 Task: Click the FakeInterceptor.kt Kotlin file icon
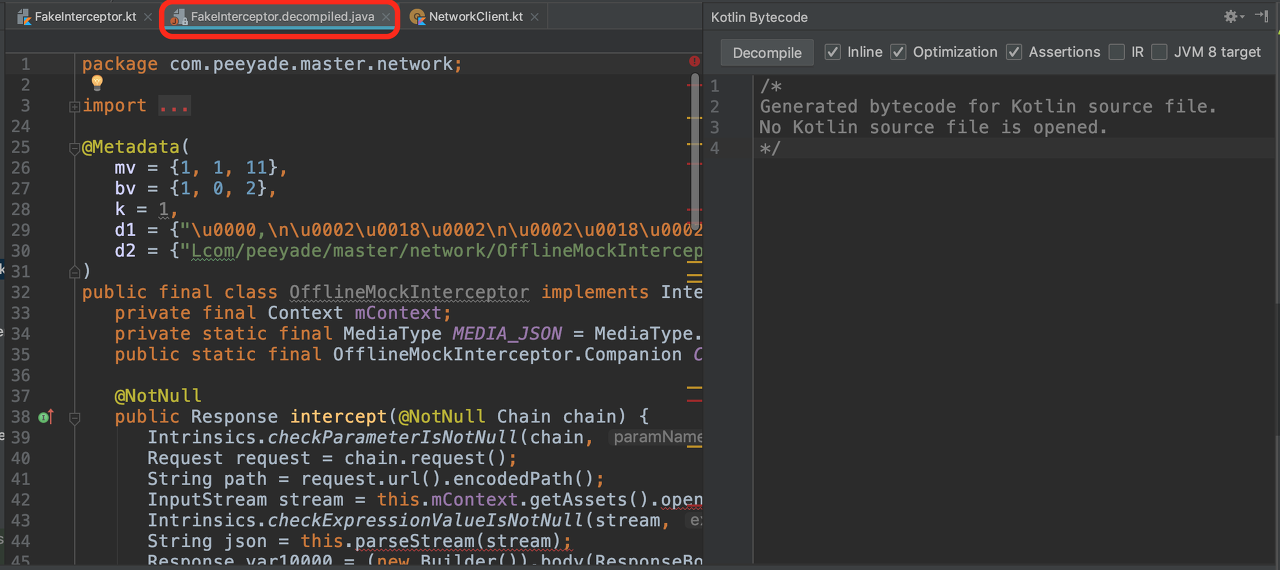point(23,17)
